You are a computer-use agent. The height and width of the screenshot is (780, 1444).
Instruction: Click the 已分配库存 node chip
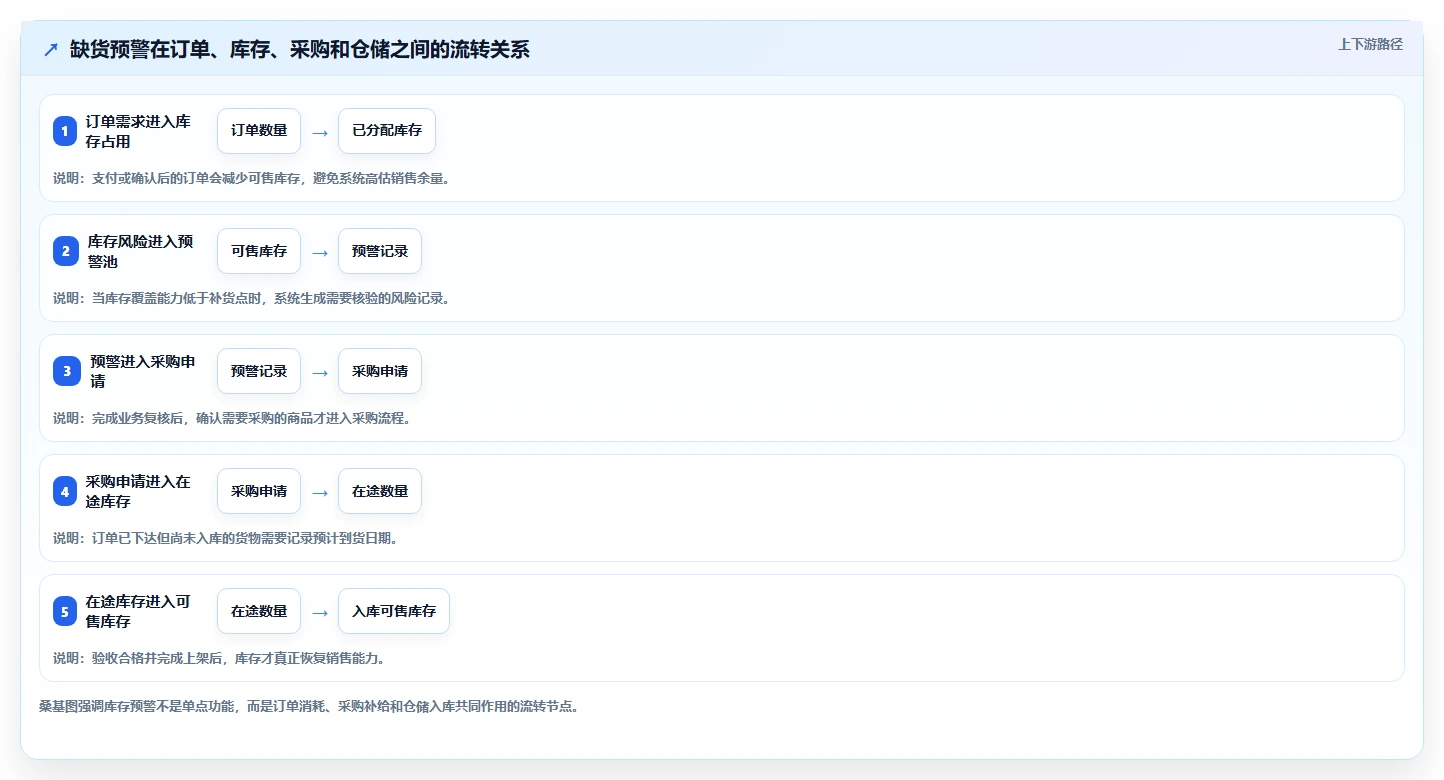pos(387,131)
